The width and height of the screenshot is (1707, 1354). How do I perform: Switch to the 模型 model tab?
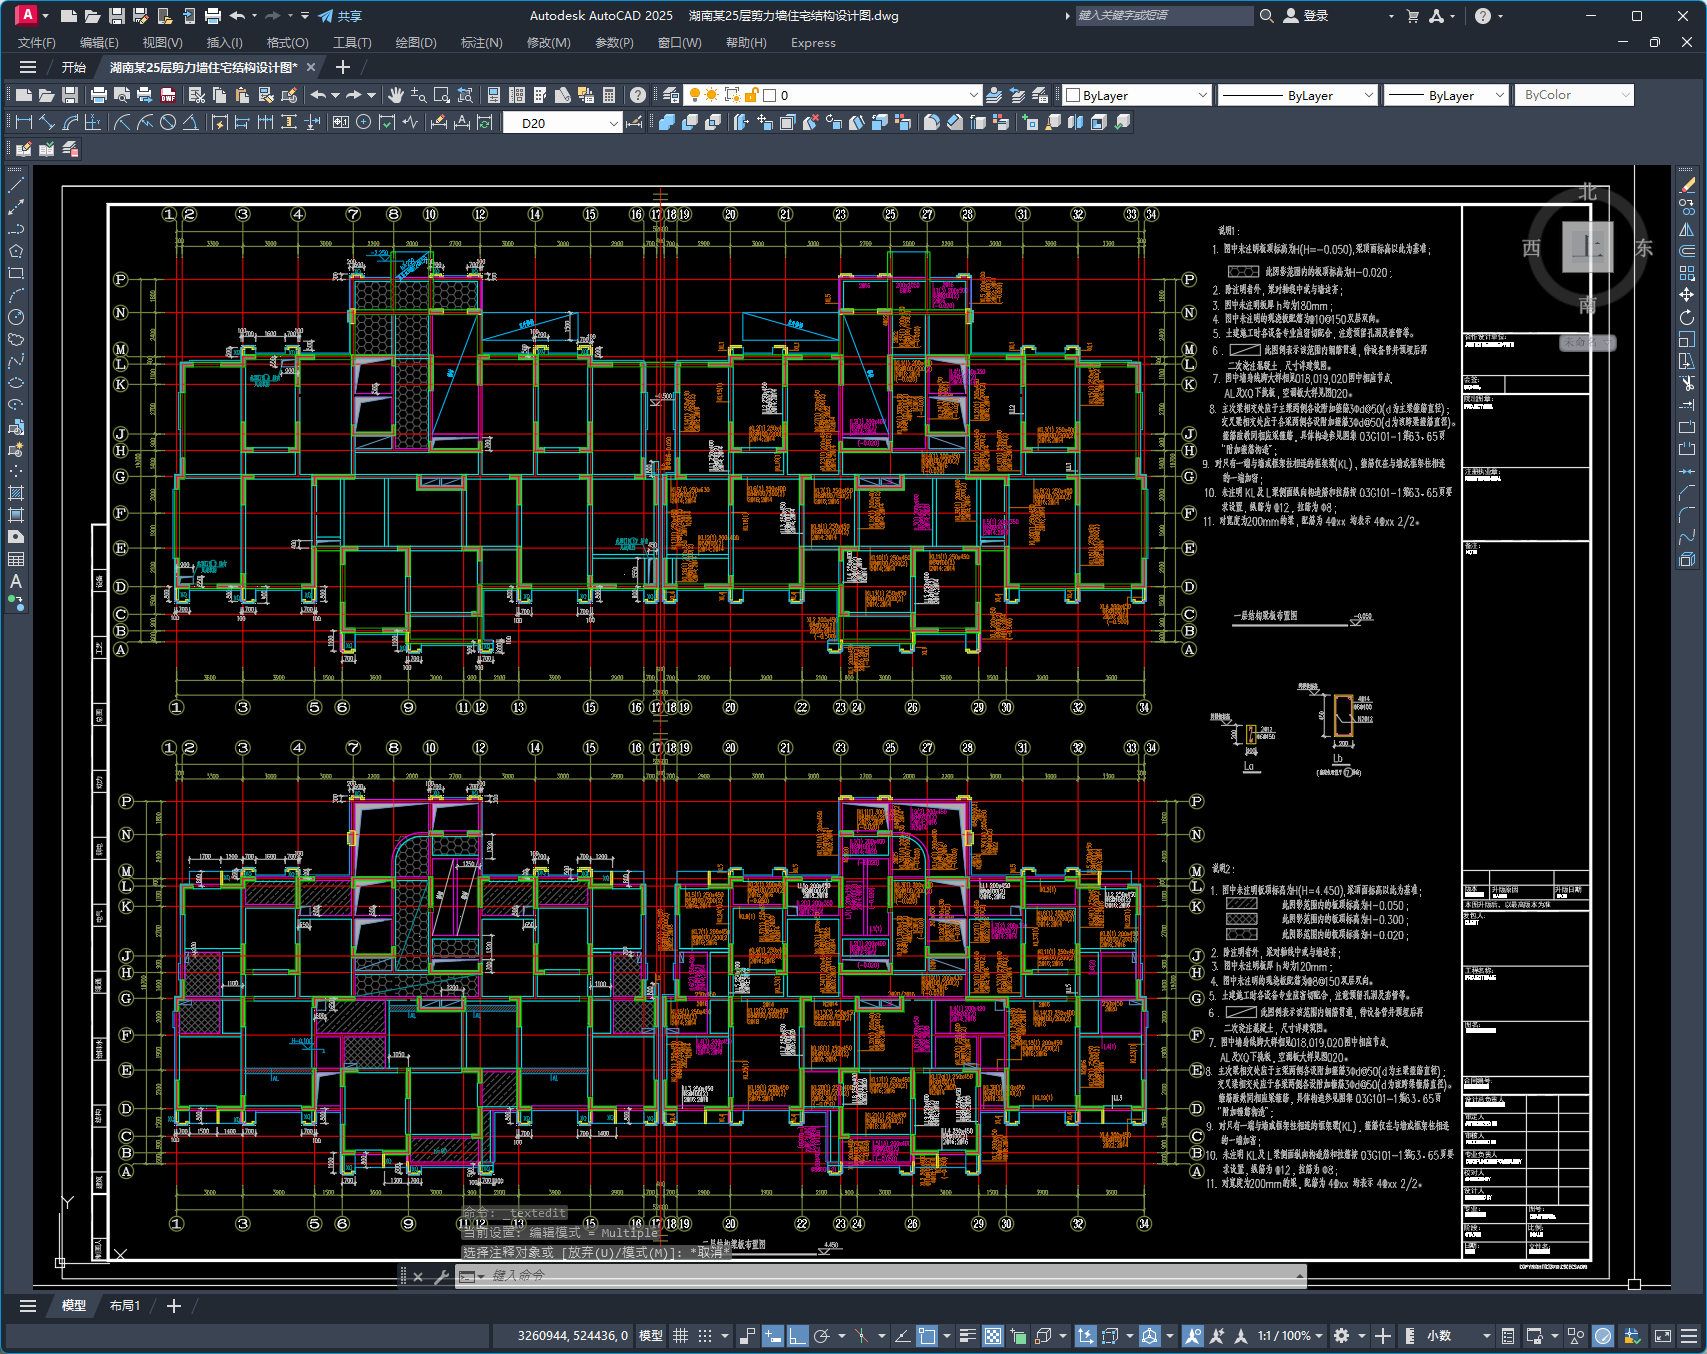pyautogui.click(x=74, y=1306)
